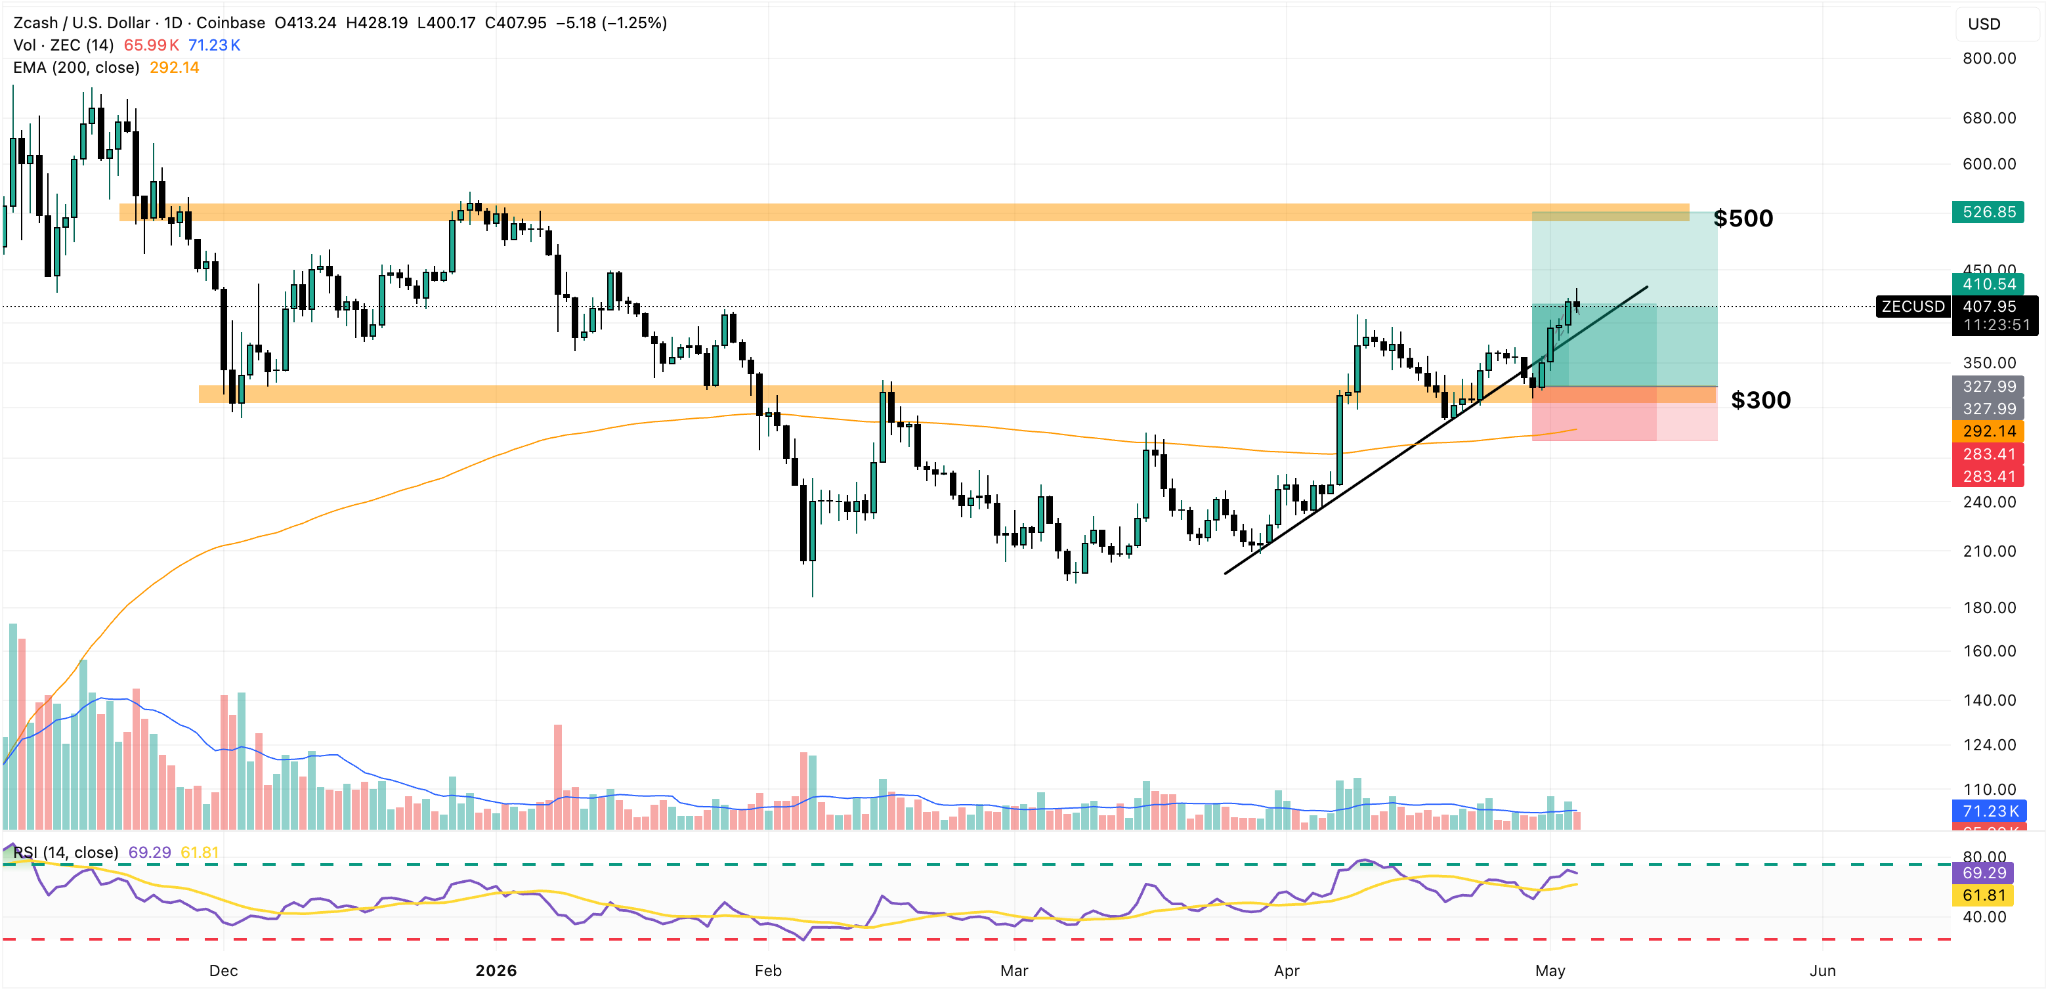The height and width of the screenshot is (990, 2048).
Task: Click the 80.00 RSI axis tick
Action: coord(1984,856)
